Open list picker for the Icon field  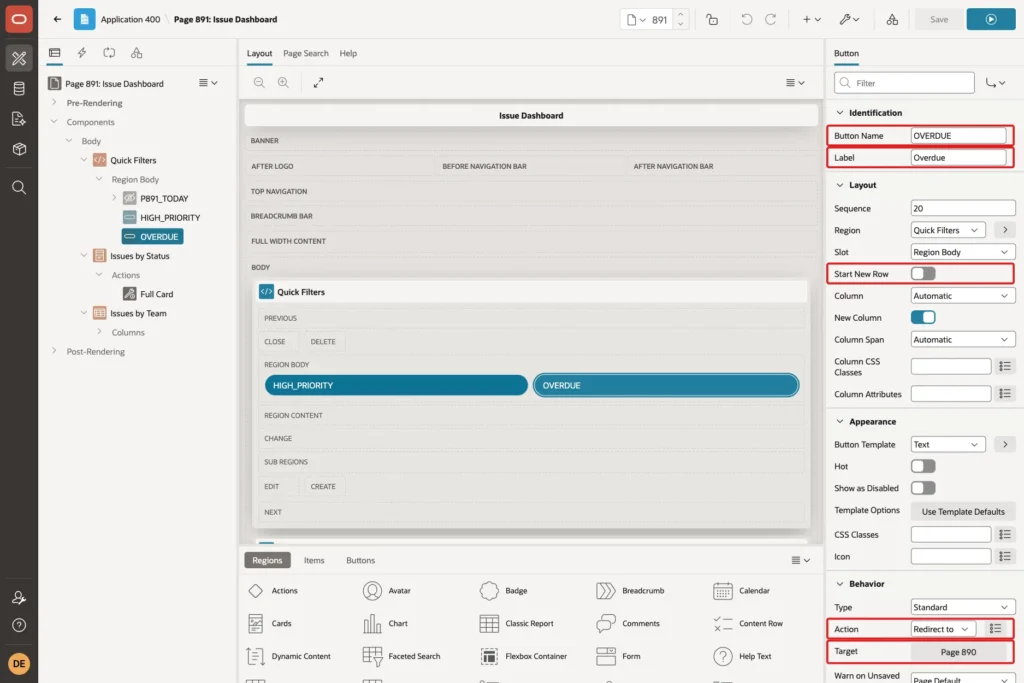click(1005, 556)
